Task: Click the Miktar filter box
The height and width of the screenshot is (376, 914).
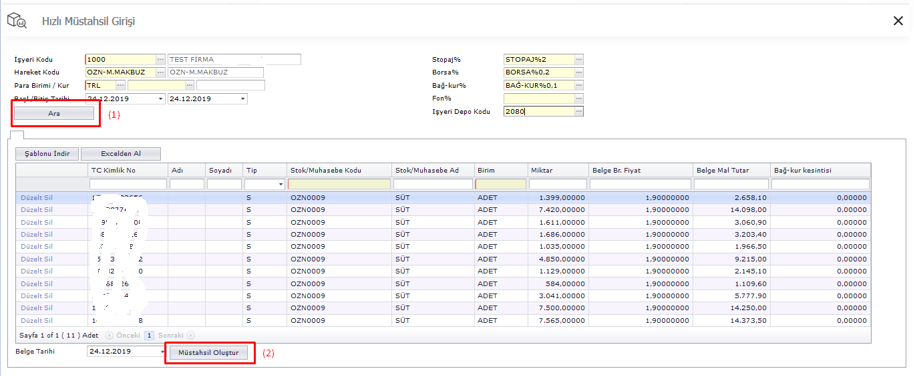Action: point(557,184)
